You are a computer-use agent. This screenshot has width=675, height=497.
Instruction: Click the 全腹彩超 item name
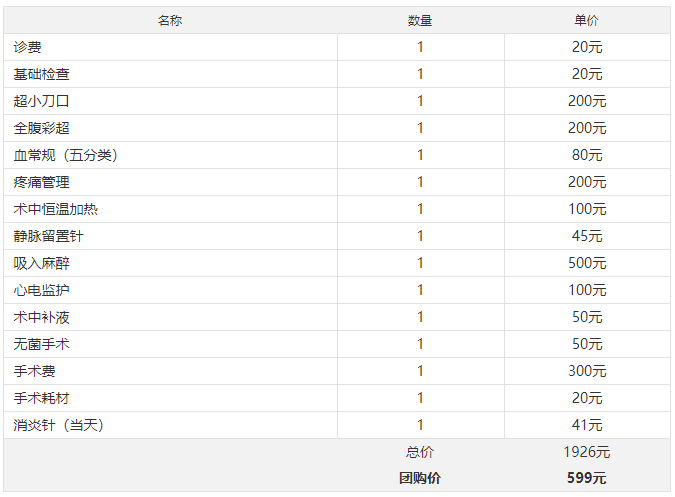pos(41,128)
